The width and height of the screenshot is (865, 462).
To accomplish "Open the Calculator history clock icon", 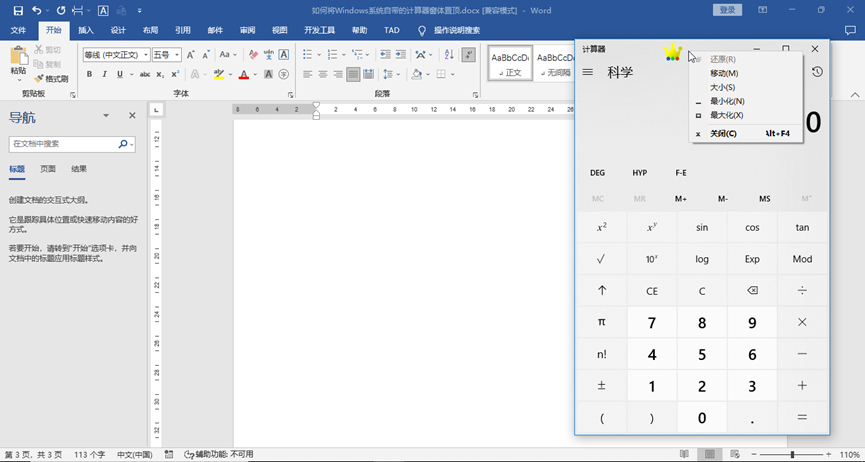I will [818, 72].
